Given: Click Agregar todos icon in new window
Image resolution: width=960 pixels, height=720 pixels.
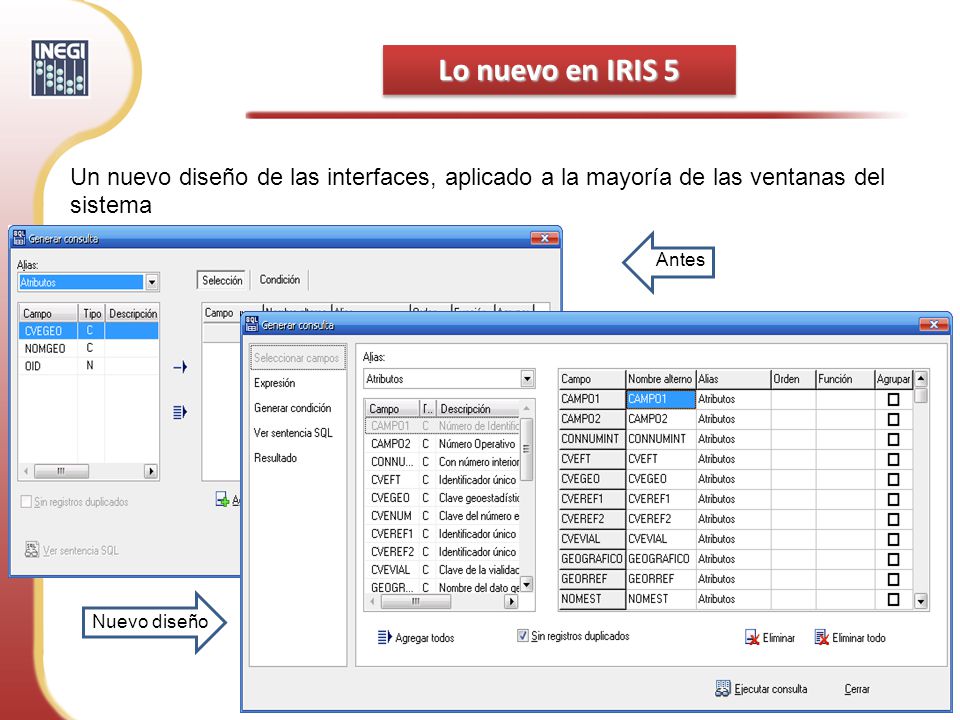Looking at the screenshot, I should click(x=384, y=637).
